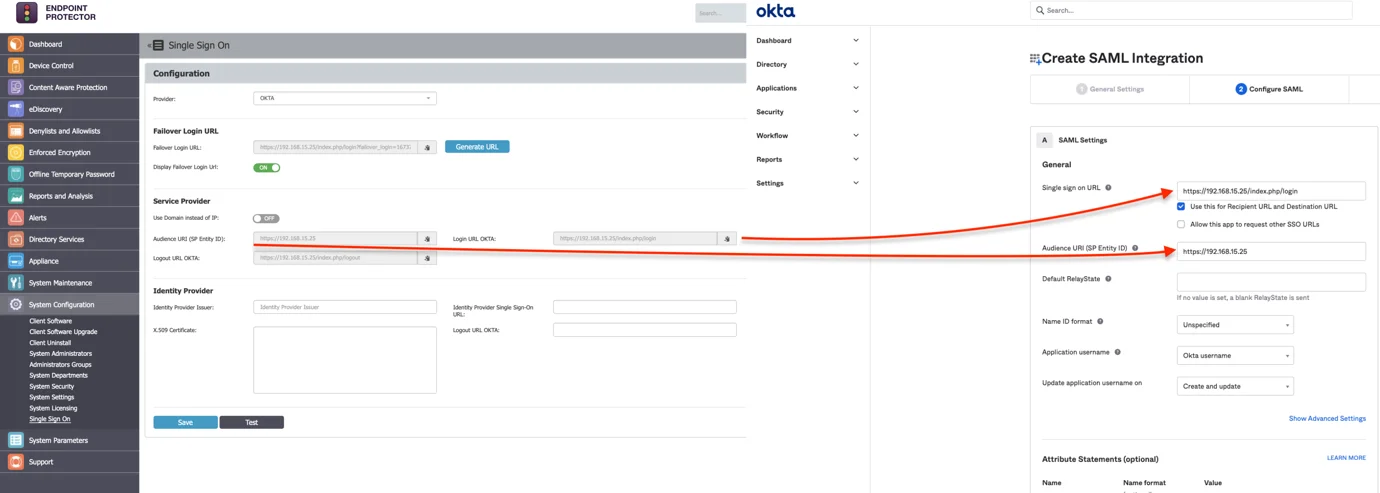Viewport: 1380px width, 493px height.
Task: Open System Security submenu item
Action: (52, 386)
